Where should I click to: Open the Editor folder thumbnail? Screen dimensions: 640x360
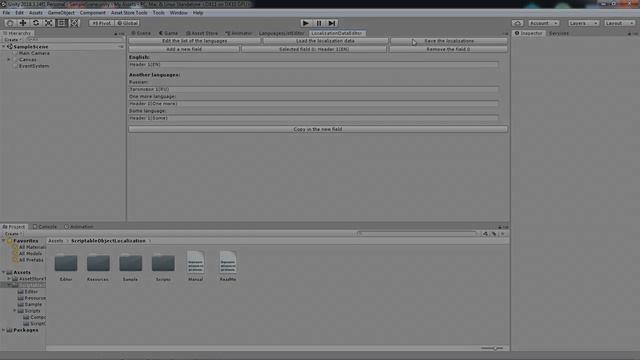click(x=66, y=263)
